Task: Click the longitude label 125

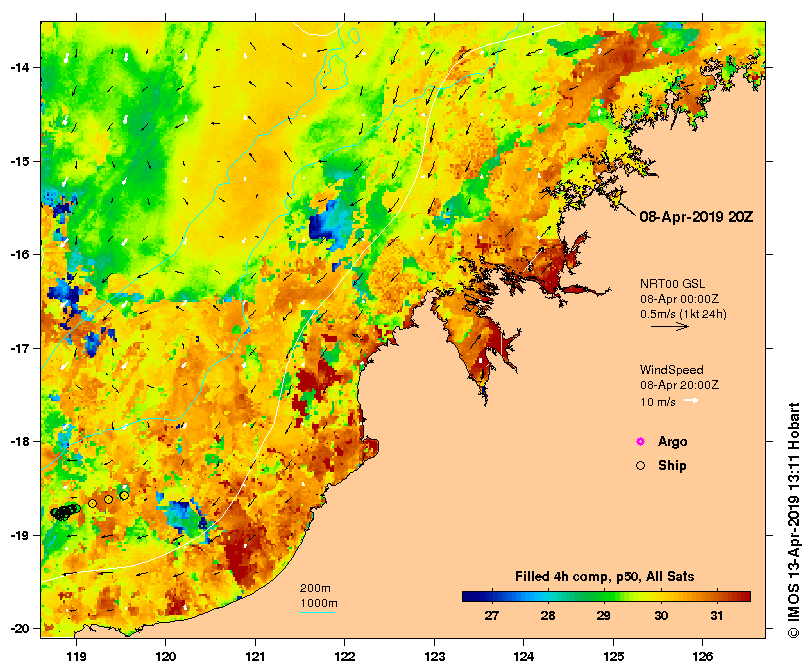Action: pyautogui.click(x=613, y=657)
